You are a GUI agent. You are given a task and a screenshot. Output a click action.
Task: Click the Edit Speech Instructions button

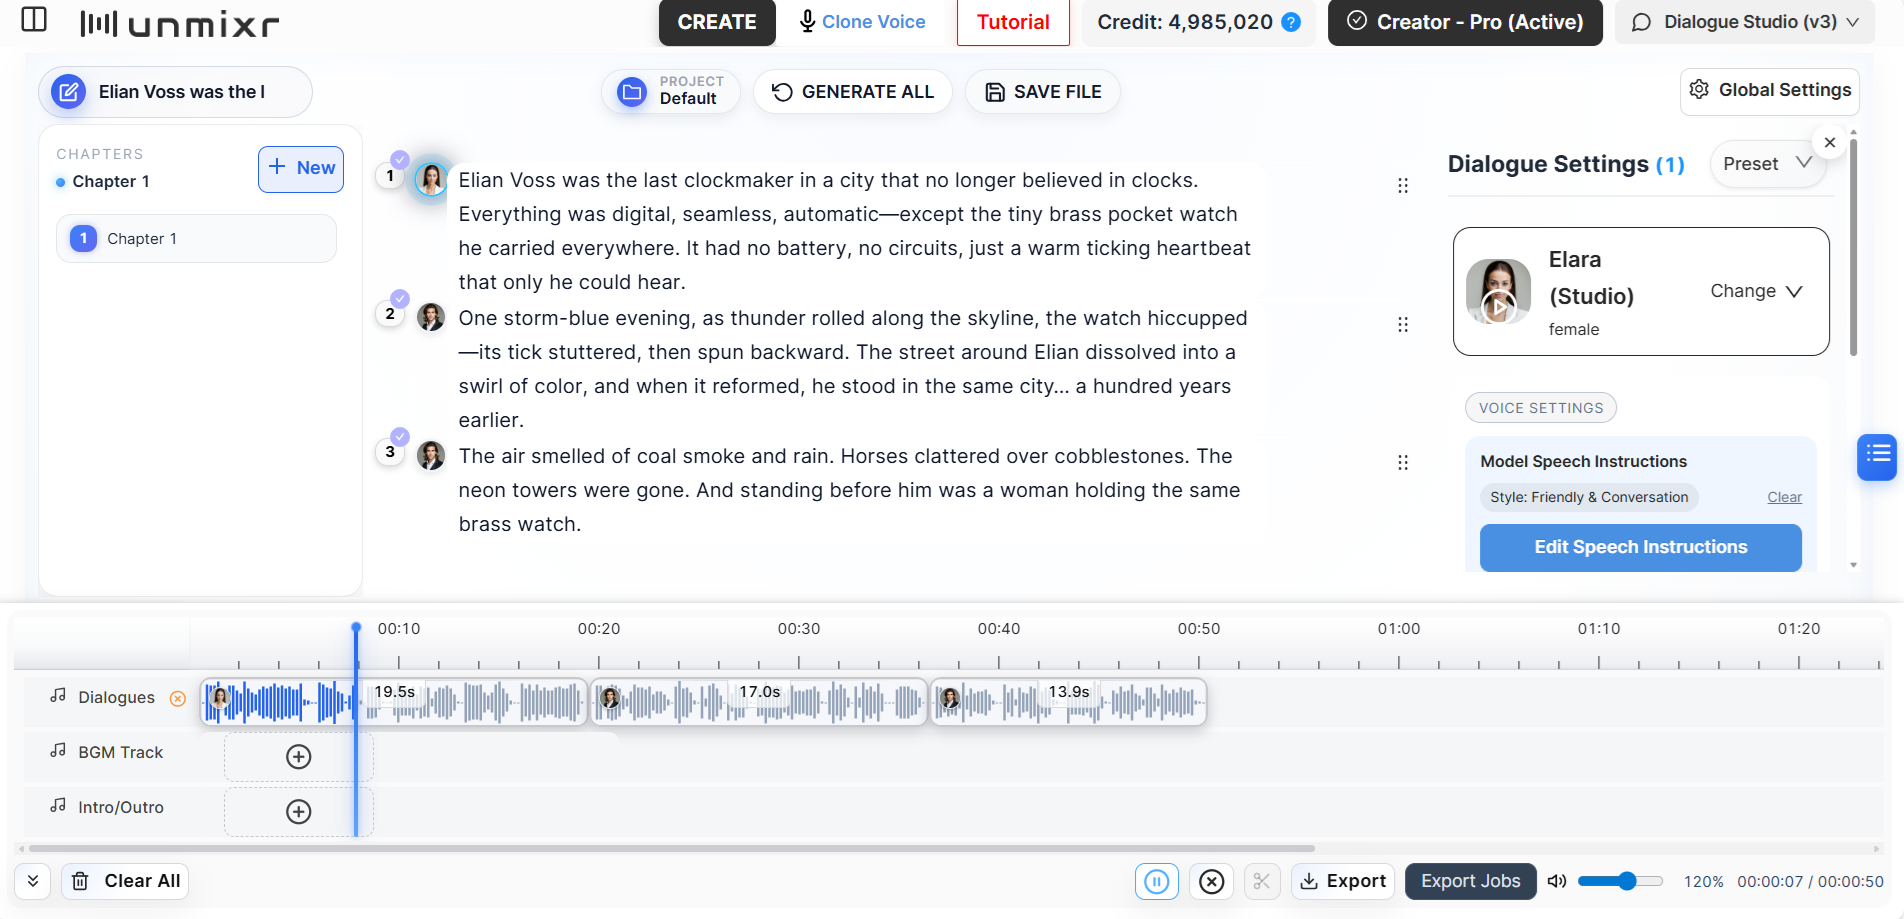tap(1640, 547)
